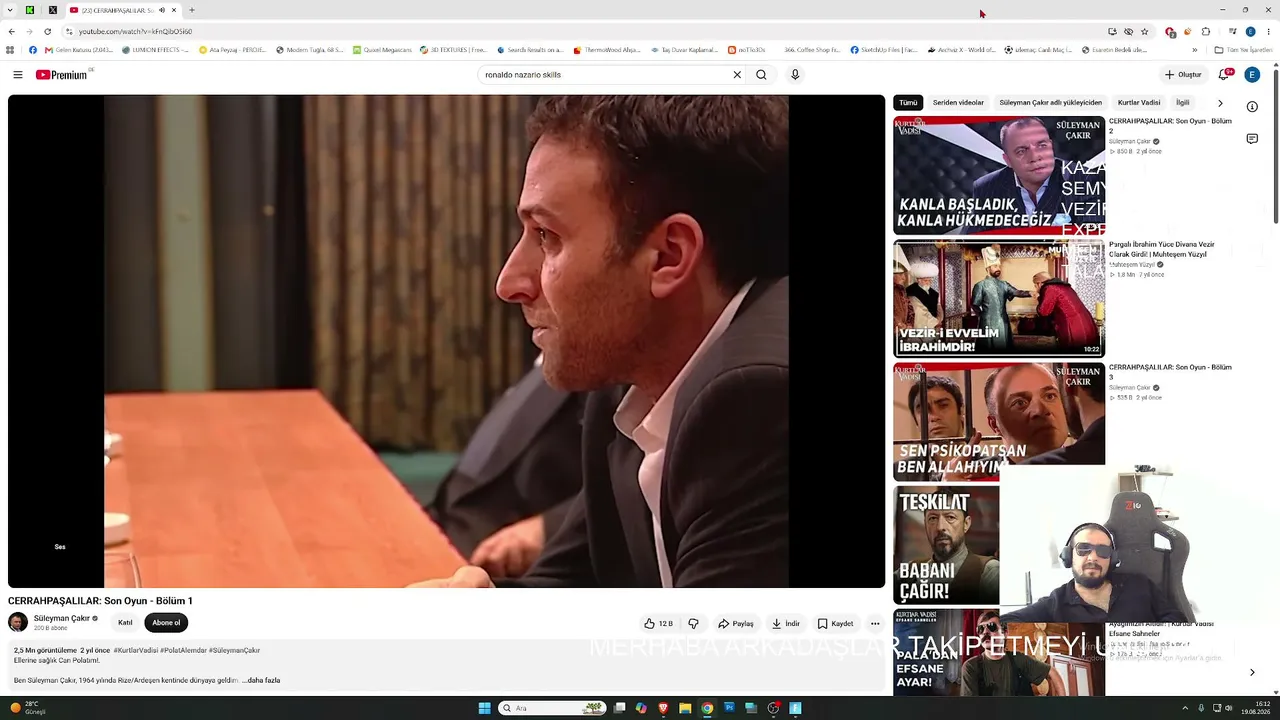This screenshot has height=720, width=1280.
Task: Select the 'Kurtlar Vadisi' chip
Action: point(1139,103)
